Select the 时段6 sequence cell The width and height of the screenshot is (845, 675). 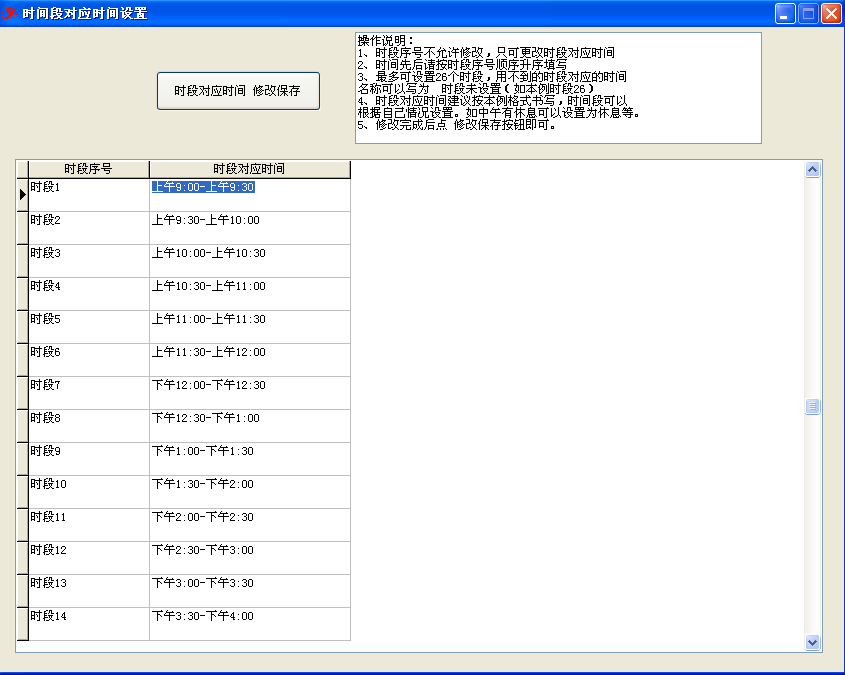[88, 360]
